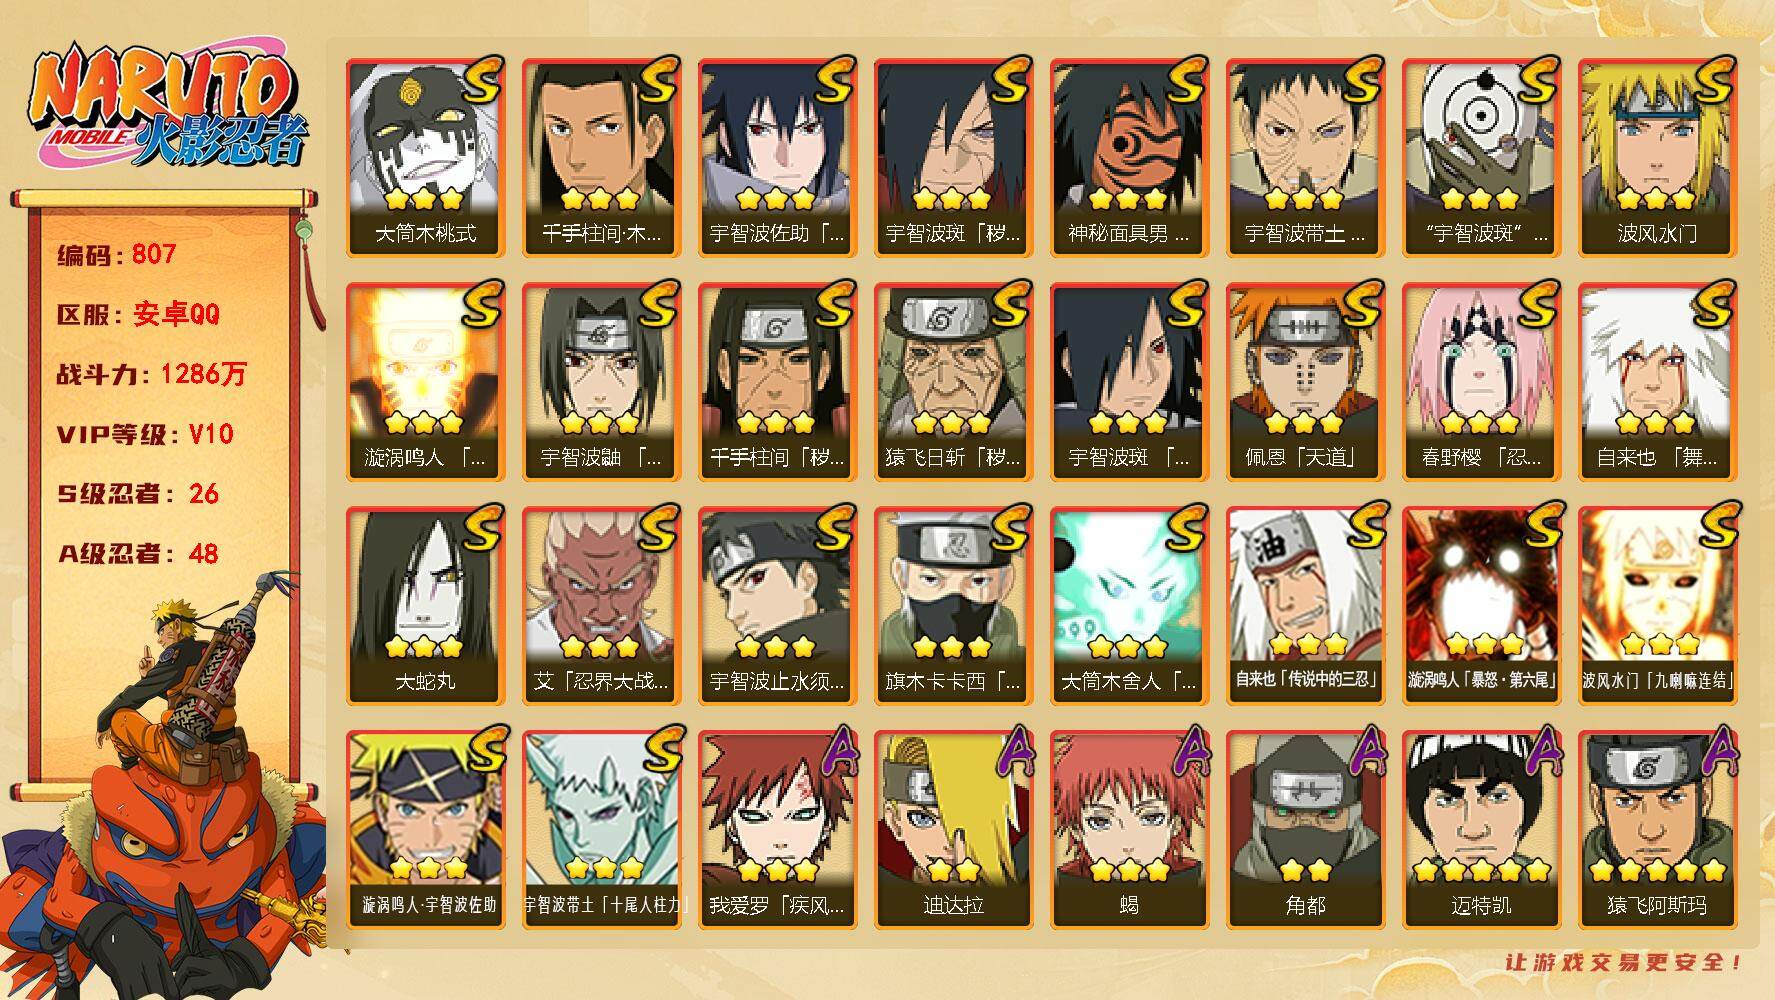
Task: Choose the 猿飞阿斯玛 character card
Action: [x=1657, y=830]
